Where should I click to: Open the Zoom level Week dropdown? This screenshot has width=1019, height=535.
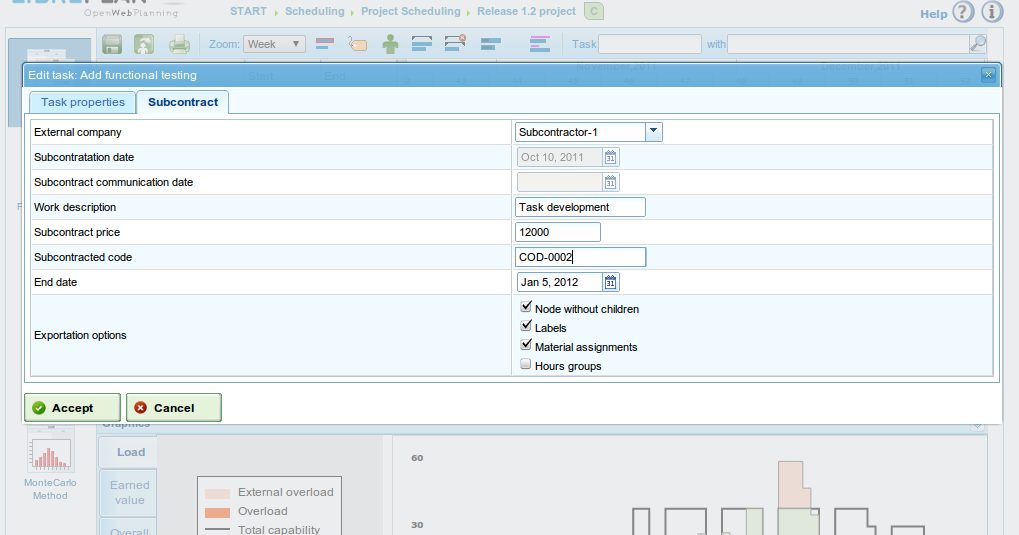click(x=274, y=44)
